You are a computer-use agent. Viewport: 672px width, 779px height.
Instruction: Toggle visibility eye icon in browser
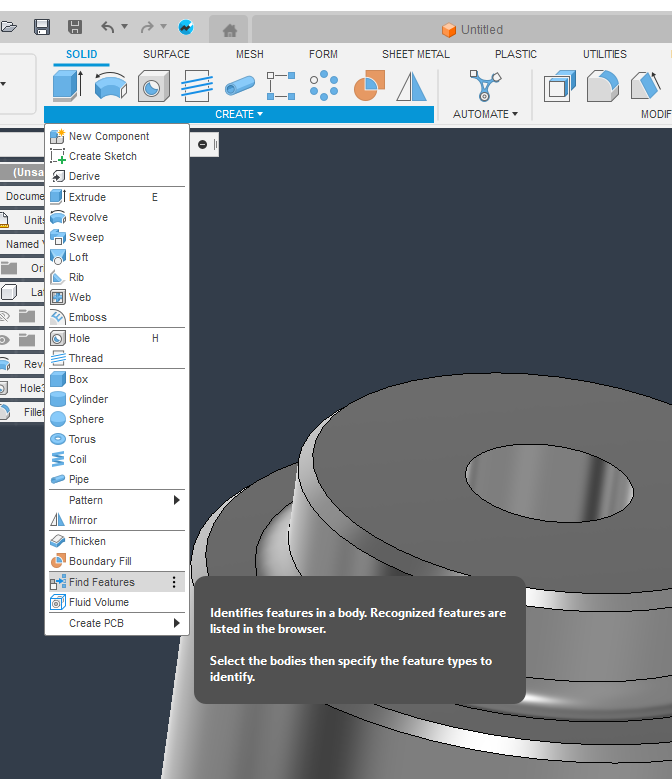point(4,340)
